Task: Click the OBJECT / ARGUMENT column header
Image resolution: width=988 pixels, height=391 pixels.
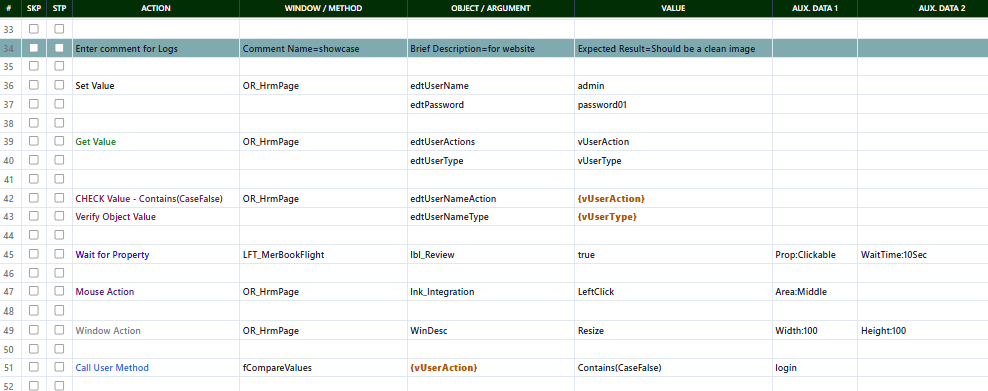Action: (x=491, y=8)
